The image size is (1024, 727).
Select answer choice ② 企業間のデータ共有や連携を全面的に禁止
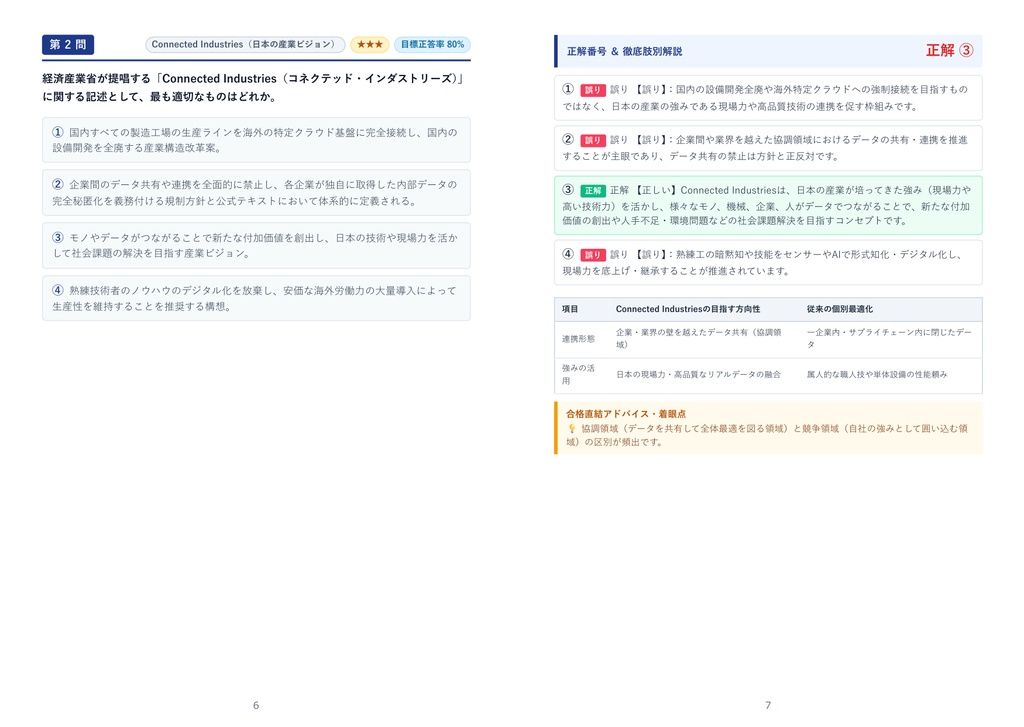pos(256,193)
